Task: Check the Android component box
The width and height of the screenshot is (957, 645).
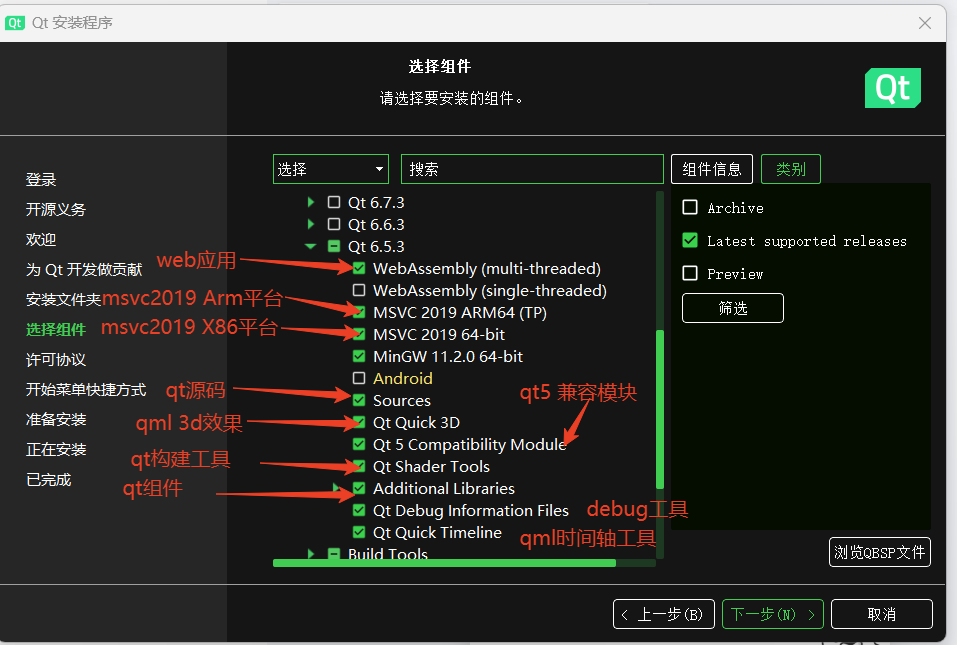Action: point(359,378)
